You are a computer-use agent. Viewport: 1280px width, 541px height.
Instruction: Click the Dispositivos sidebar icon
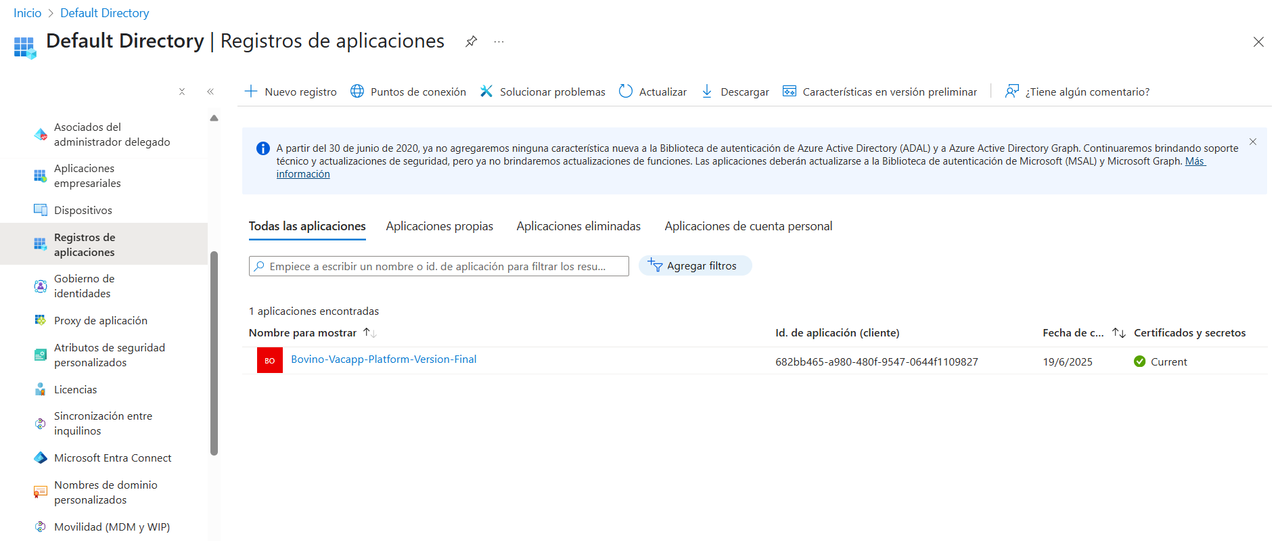click(40, 210)
